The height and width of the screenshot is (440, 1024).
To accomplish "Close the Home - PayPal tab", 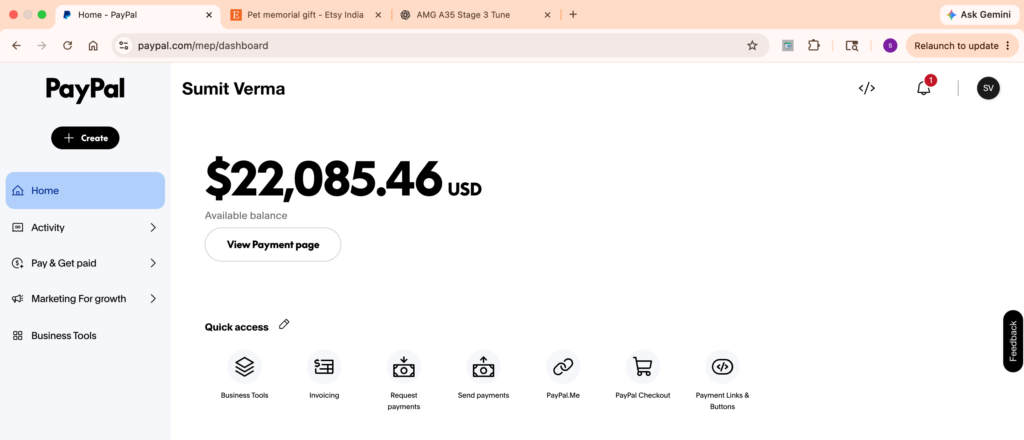I will point(209,14).
